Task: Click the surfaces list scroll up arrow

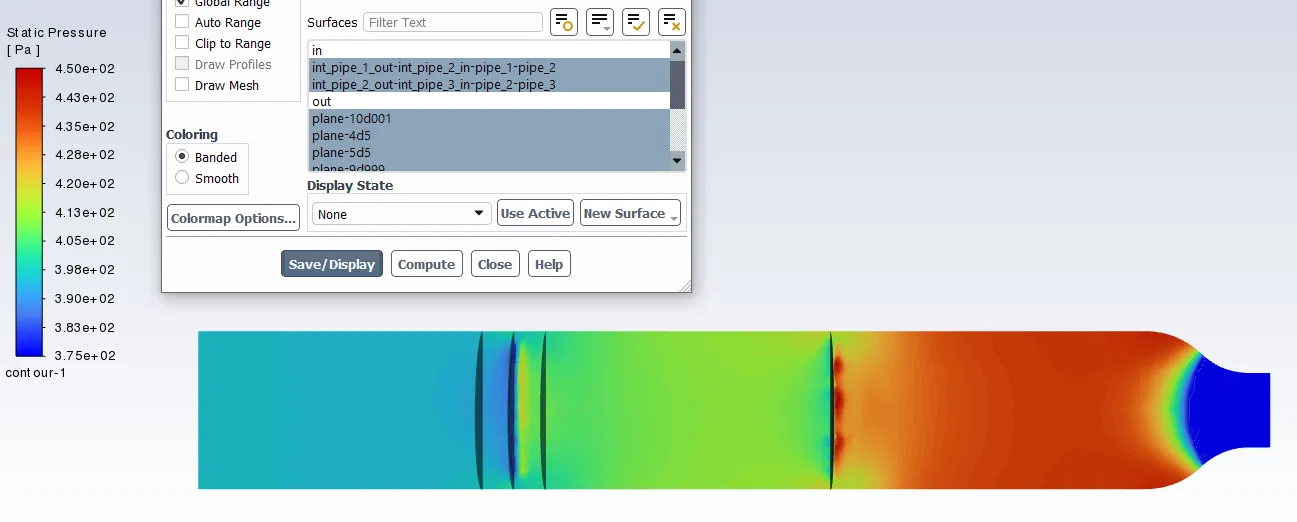Action: pos(677,50)
